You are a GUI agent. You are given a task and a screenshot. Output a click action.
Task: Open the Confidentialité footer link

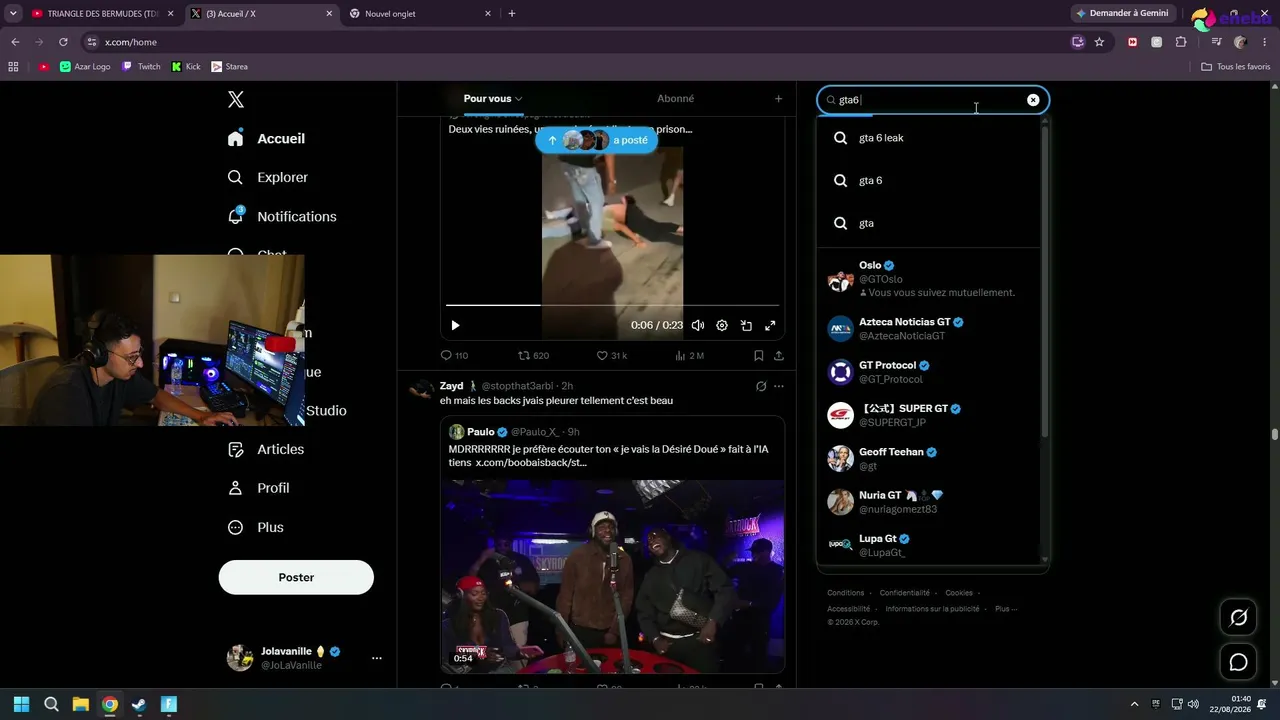pyautogui.click(x=905, y=593)
